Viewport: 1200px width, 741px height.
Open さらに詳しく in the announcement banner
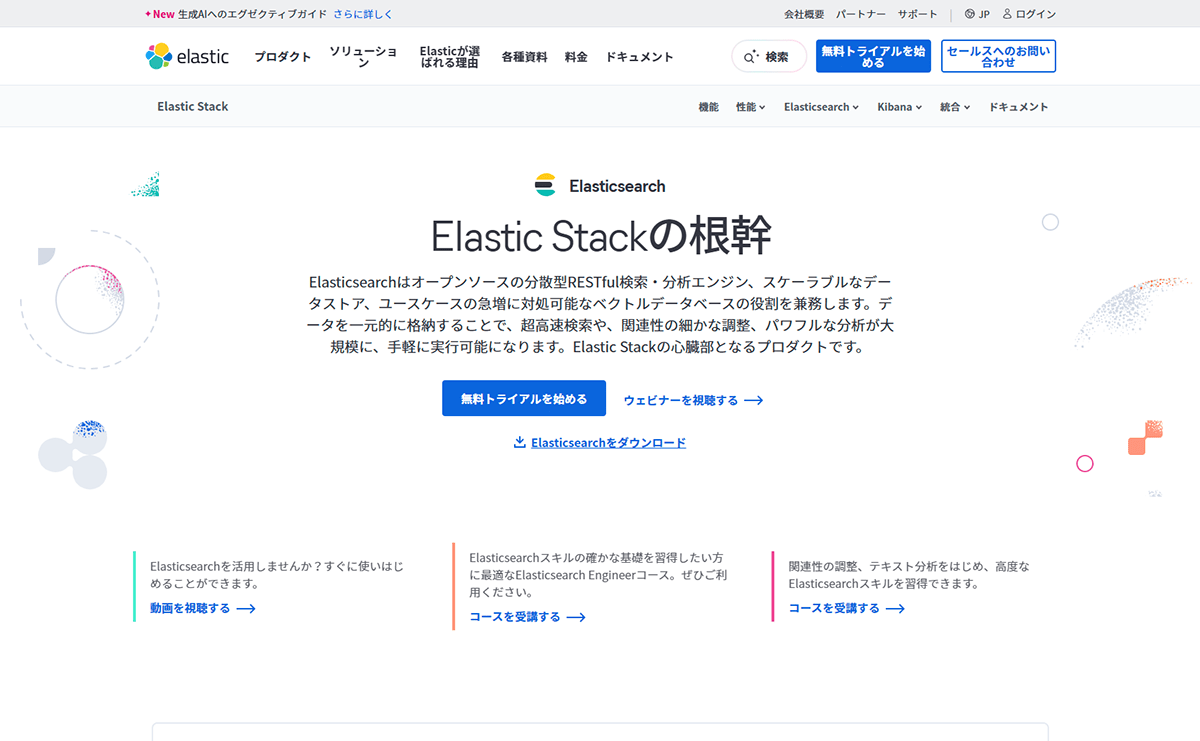364,13
